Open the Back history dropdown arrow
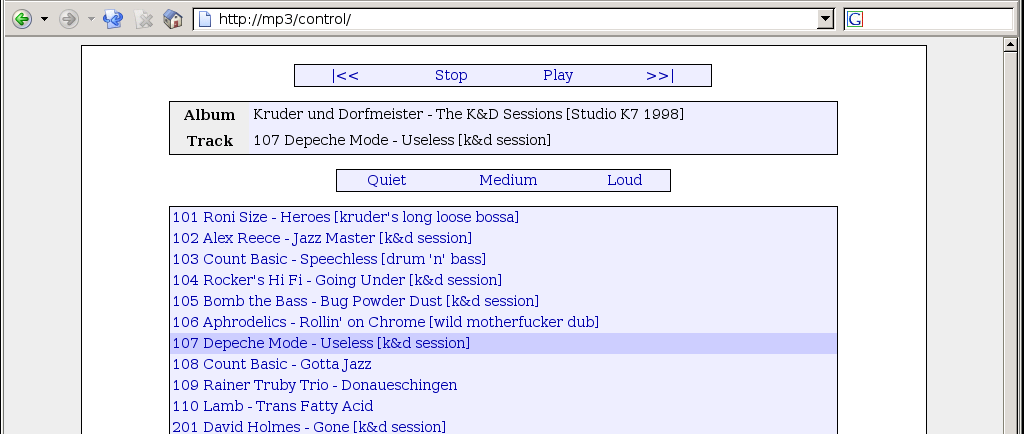The height and width of the screenshot is (434, 1024). tap(44, 20)
